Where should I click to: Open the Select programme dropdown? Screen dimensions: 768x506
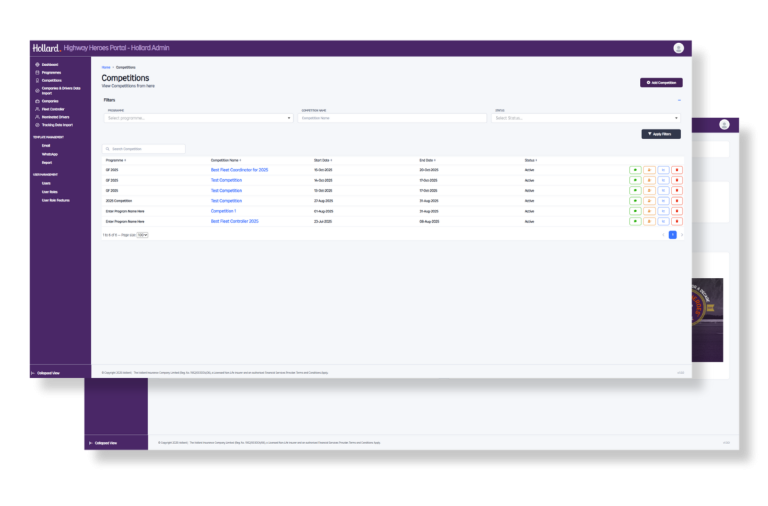(x=198, y=118)
